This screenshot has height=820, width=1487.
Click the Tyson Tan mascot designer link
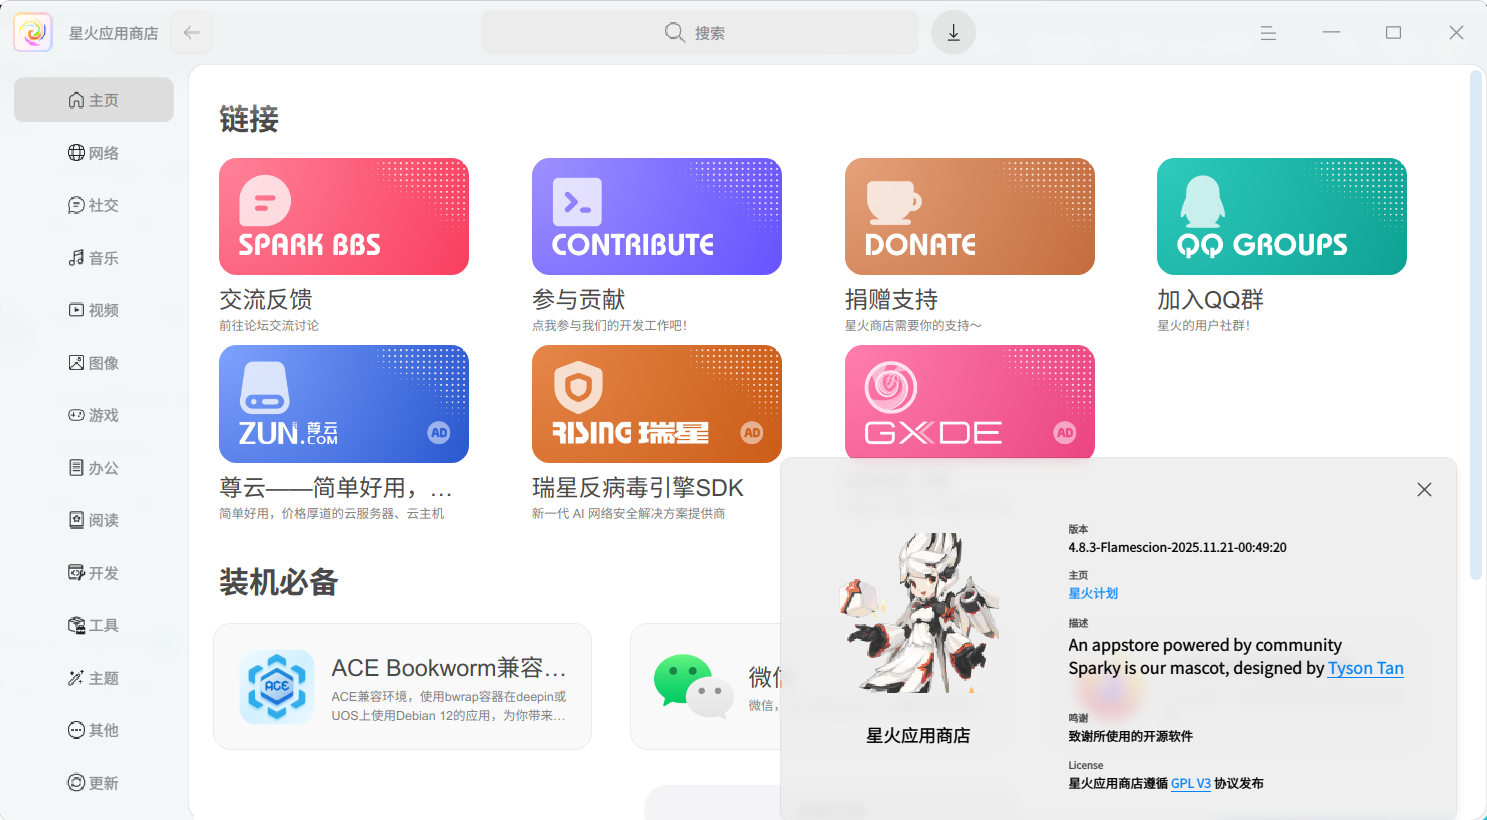click(1365, 668)
